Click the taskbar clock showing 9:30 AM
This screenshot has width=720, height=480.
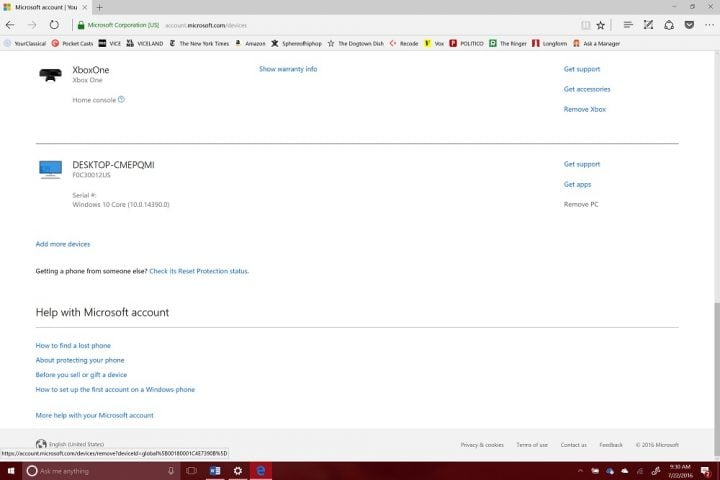coord(680,471)
